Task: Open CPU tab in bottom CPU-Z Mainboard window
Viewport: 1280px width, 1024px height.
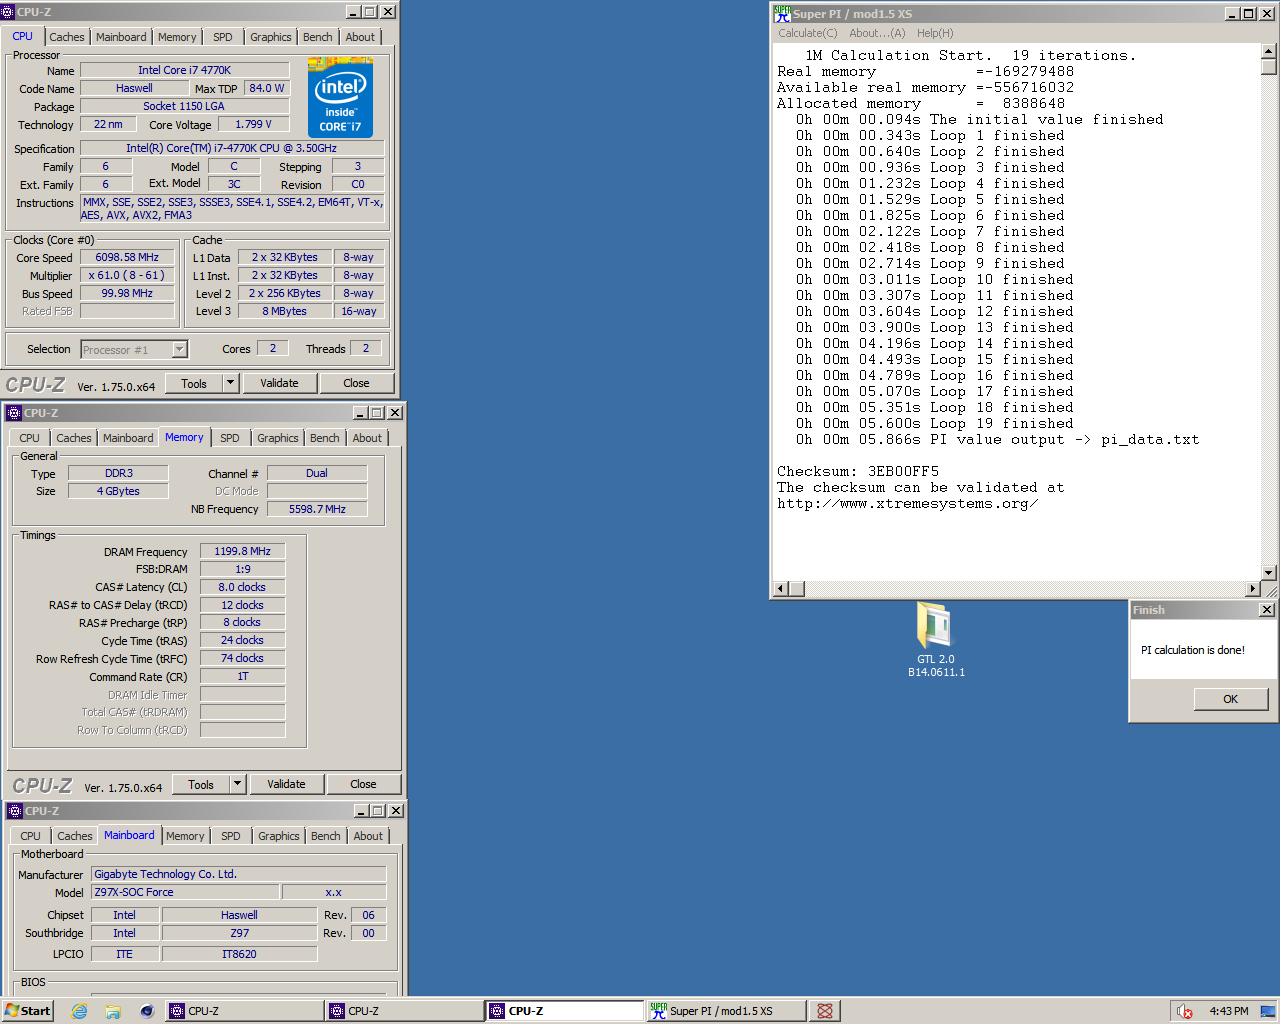Action: click(31, 836)
